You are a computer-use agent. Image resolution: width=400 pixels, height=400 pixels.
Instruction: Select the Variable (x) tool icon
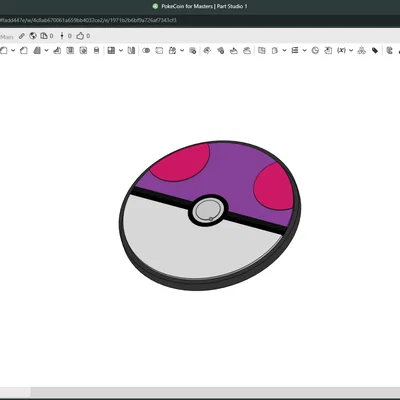coord(341,51)
